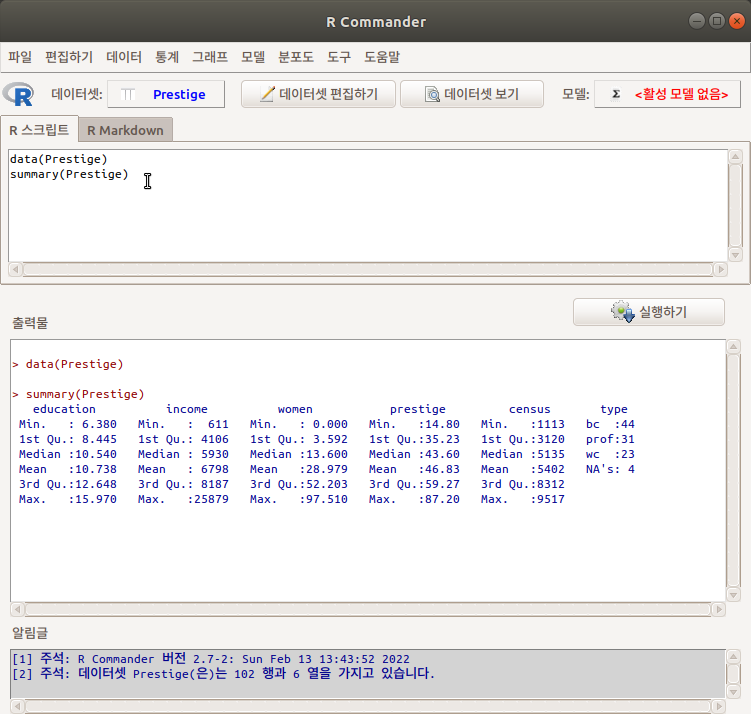Click the 데이터셋 편집하기 button

[x=318, y=94]
